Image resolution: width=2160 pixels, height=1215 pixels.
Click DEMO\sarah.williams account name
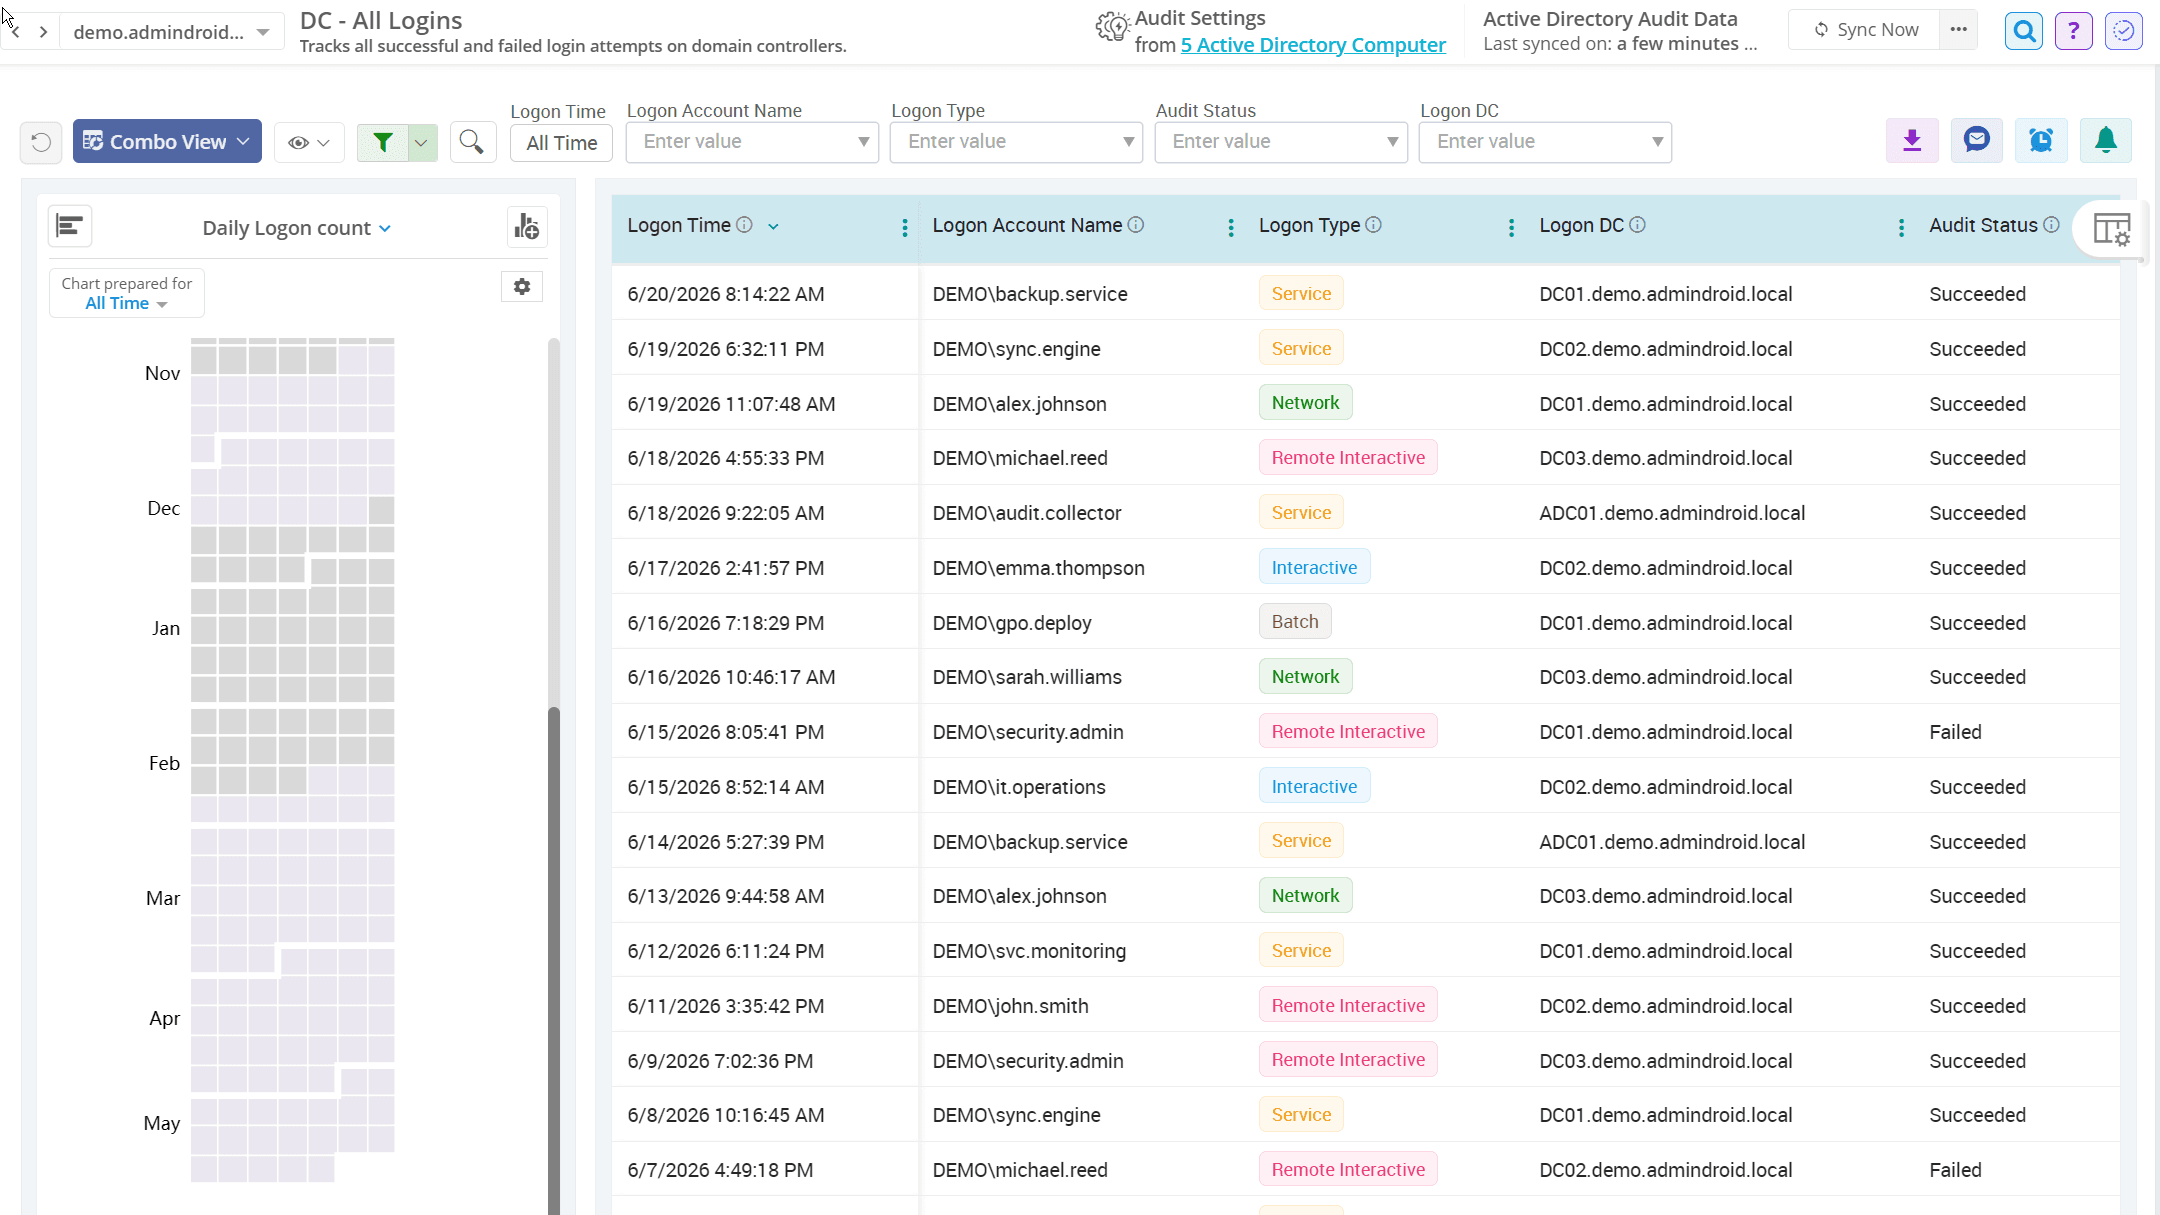click(x=1027, y=677)
